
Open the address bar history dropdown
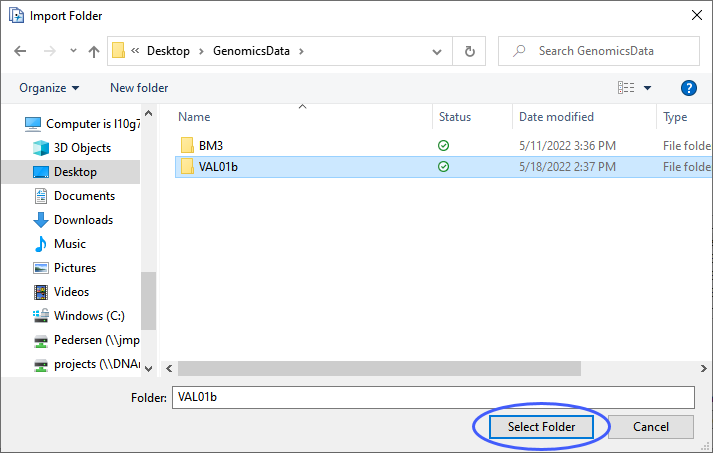pyautogui.click(x=437, y=52)
